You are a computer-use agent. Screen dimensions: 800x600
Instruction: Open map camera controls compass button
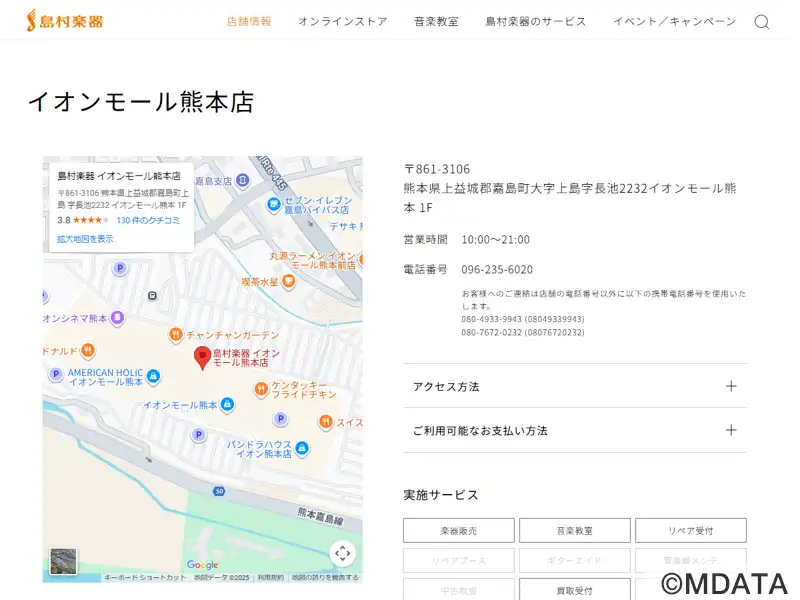coord(342,553)
